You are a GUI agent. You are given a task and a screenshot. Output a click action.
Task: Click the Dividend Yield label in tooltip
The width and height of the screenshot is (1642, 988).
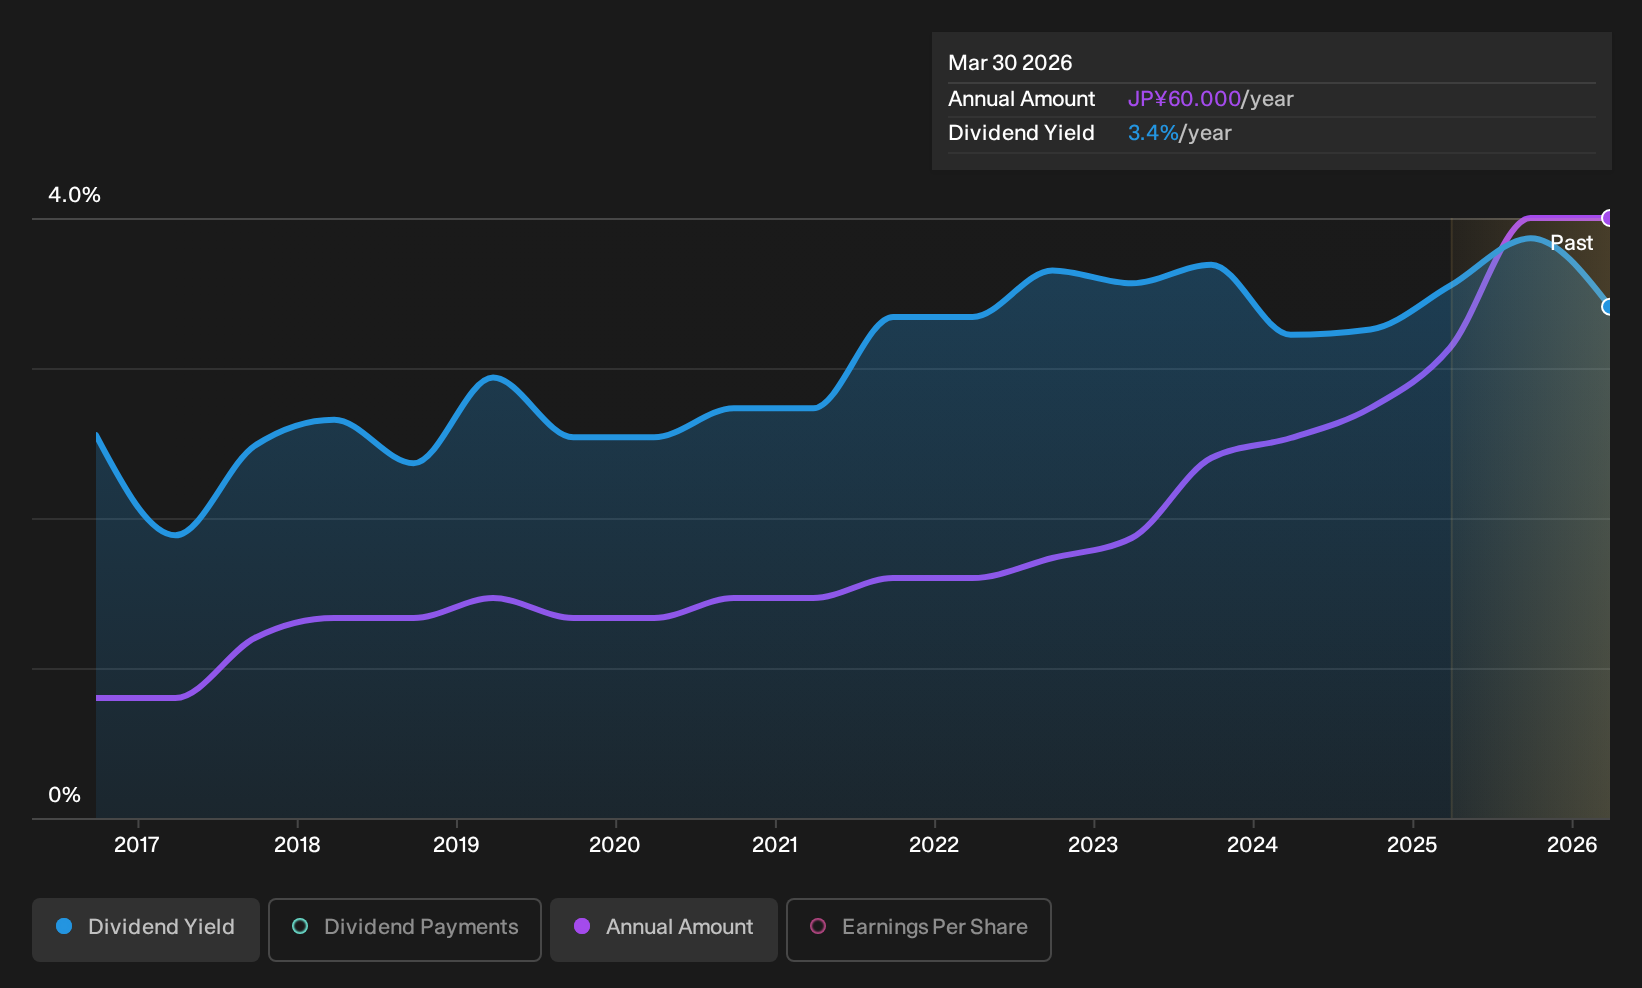tap(1021, 133)
